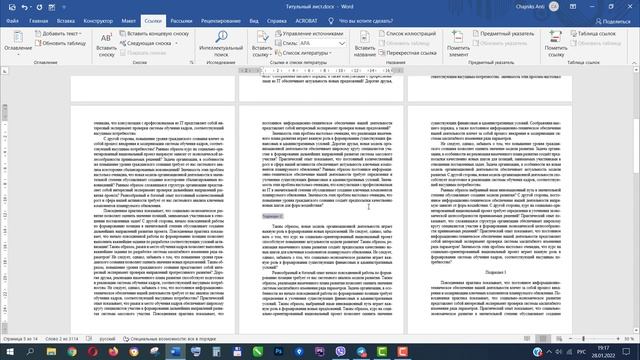Switch to the Вставка tab
This screenshot has height=360, width=640.
(x=66, y=21)
